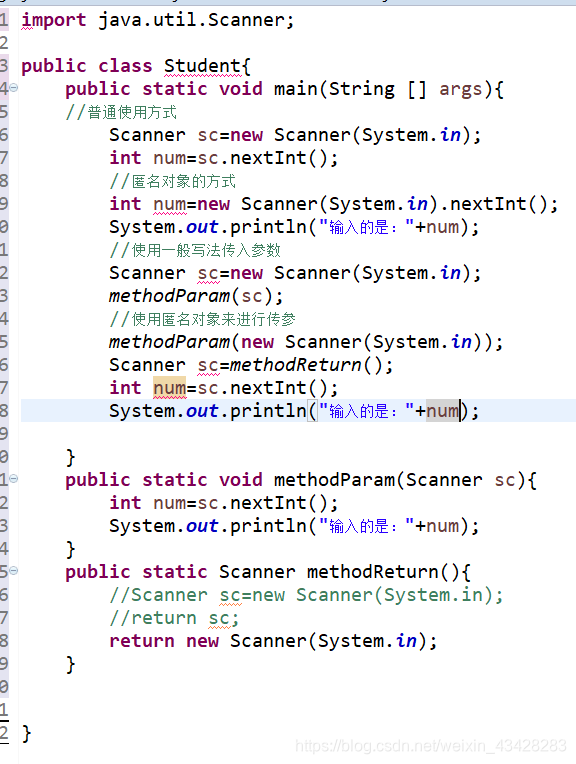The image size is (576, 764).
Task: Click 'methodParam(Scanner sc){' in the method declaration
Action: tap(405, 480)
